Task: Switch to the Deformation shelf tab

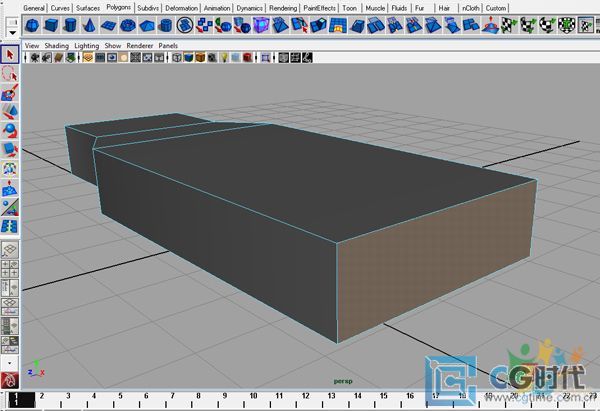Action: coord(181,8)
